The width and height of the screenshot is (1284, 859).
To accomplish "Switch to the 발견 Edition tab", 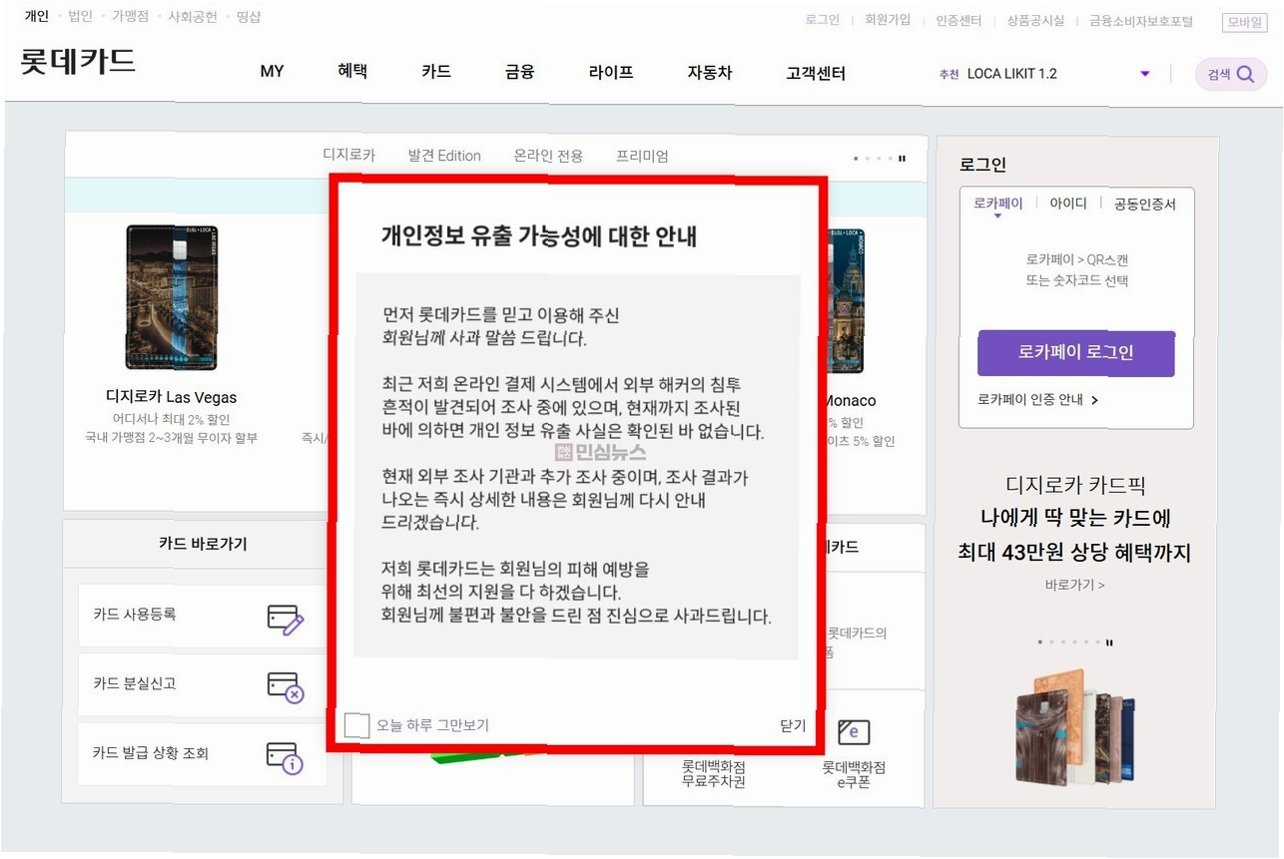I will [x=444, y=156].
